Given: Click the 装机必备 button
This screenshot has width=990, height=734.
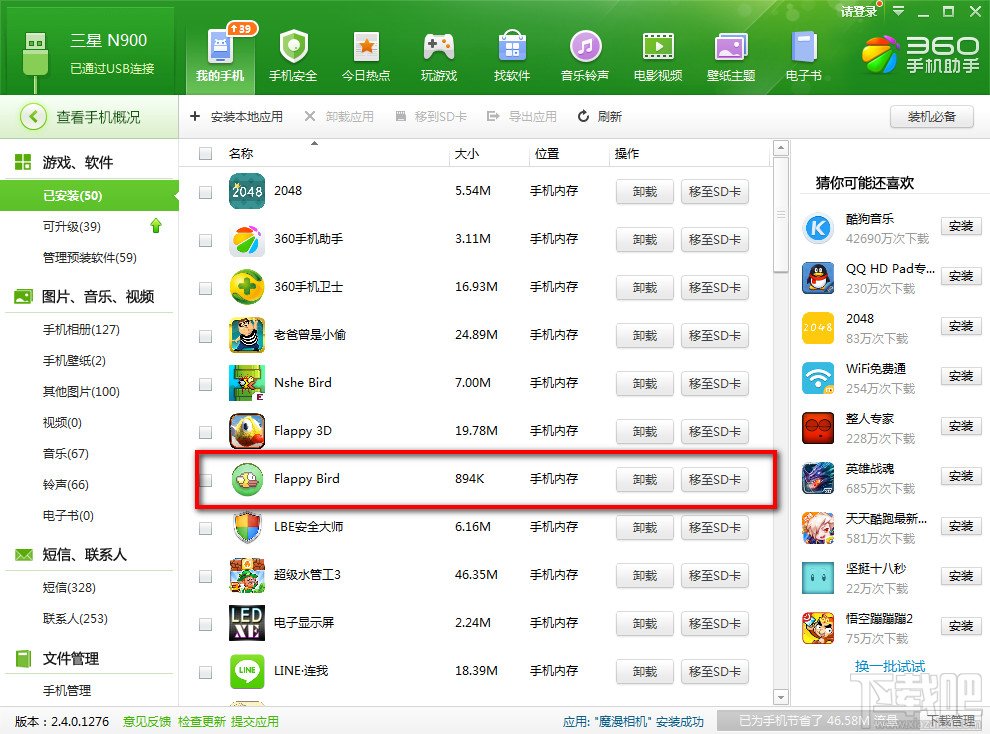Looking at the screenshot, I should tap(931, 117).
